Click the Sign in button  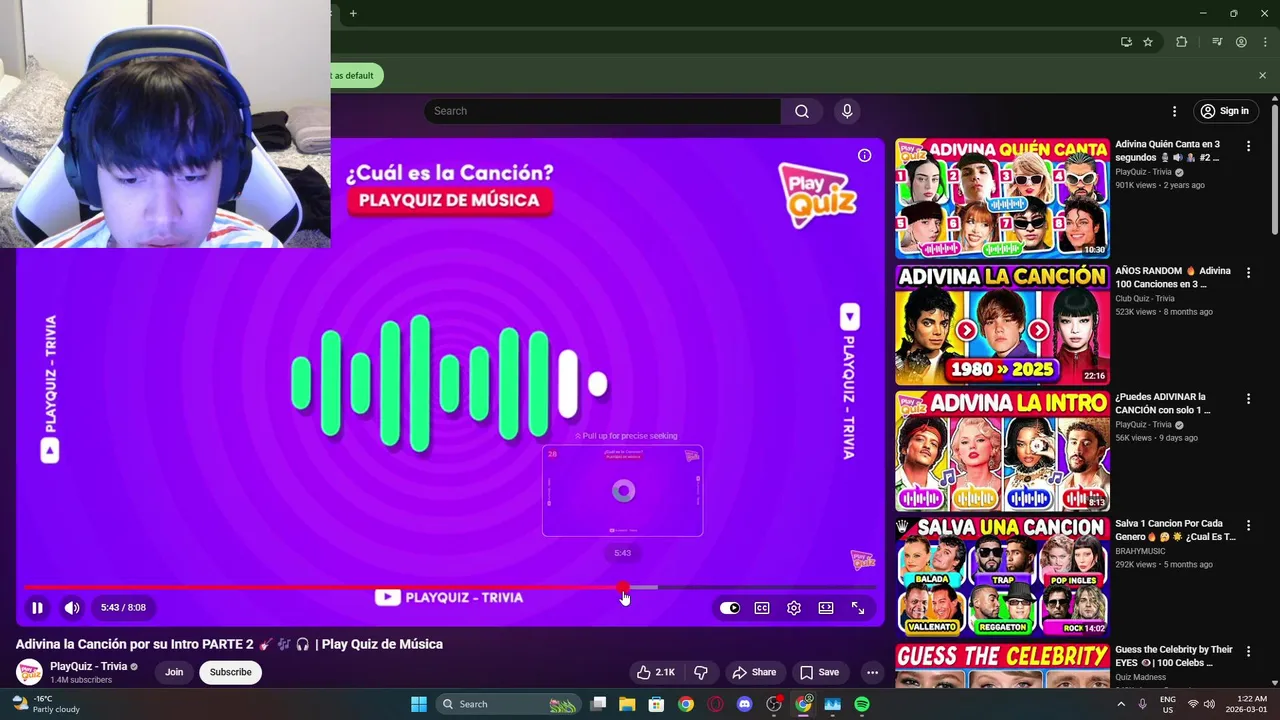click(x=1226, y=111)
